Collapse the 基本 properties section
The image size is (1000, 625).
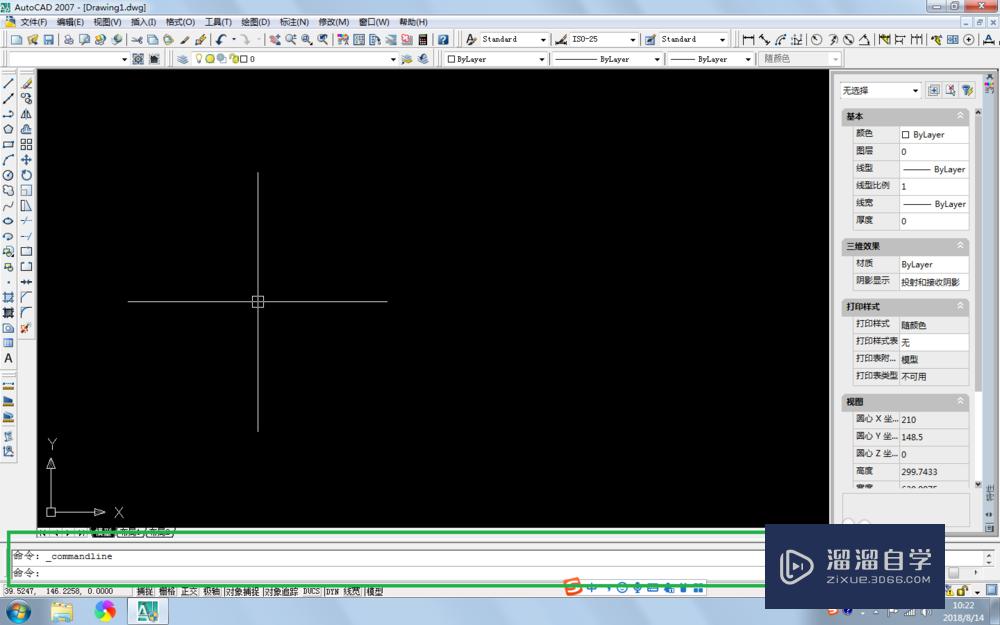(x=960, y=116)
